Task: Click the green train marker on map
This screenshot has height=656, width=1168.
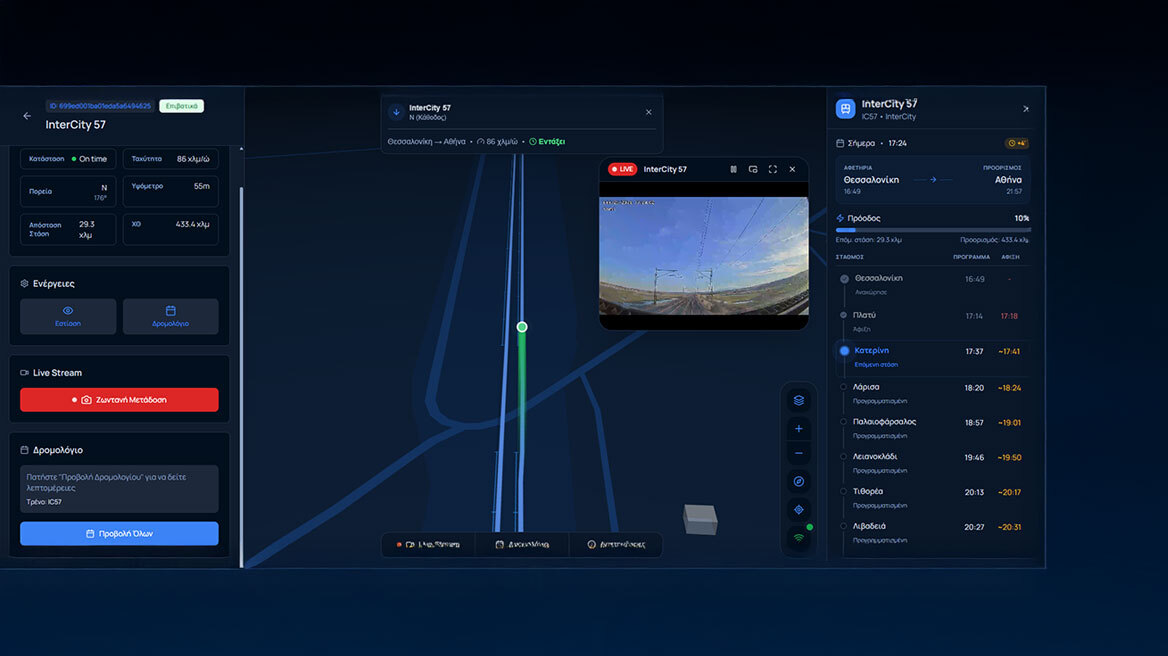Action: tap(521, 327)
